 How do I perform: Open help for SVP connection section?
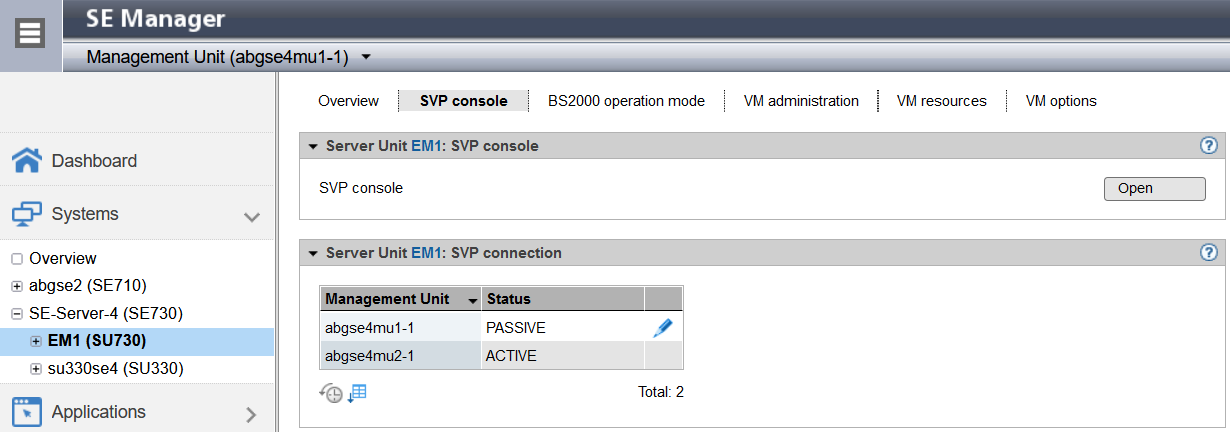[1208, 253]
